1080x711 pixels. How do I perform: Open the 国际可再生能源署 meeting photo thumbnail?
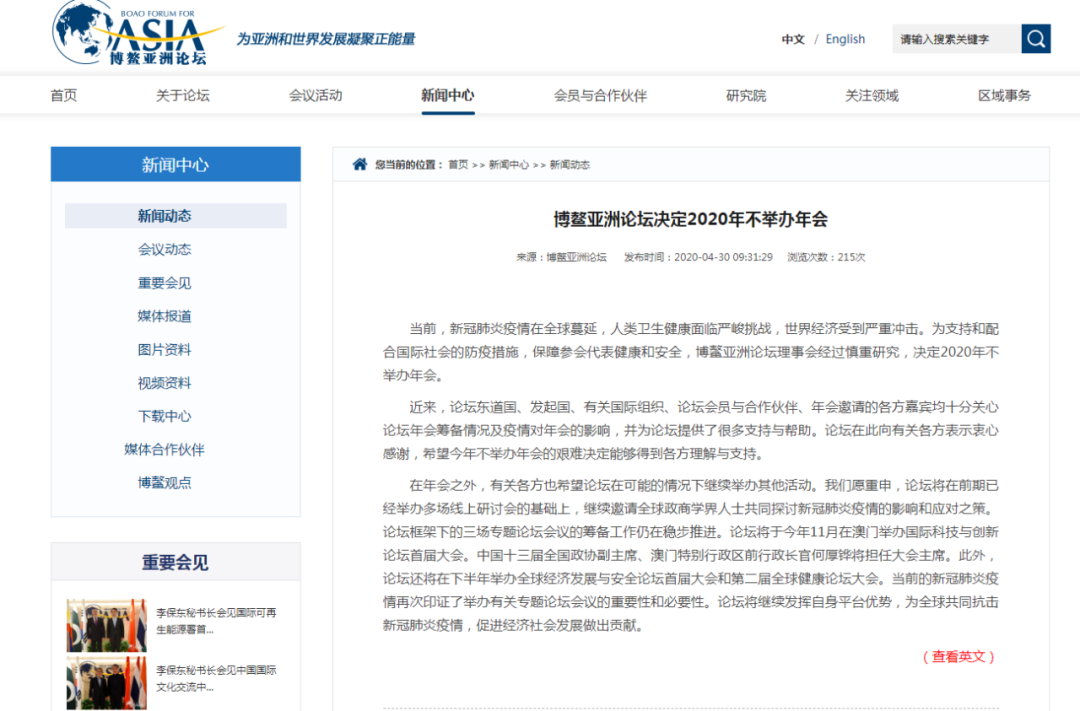(x=107, y=625)
